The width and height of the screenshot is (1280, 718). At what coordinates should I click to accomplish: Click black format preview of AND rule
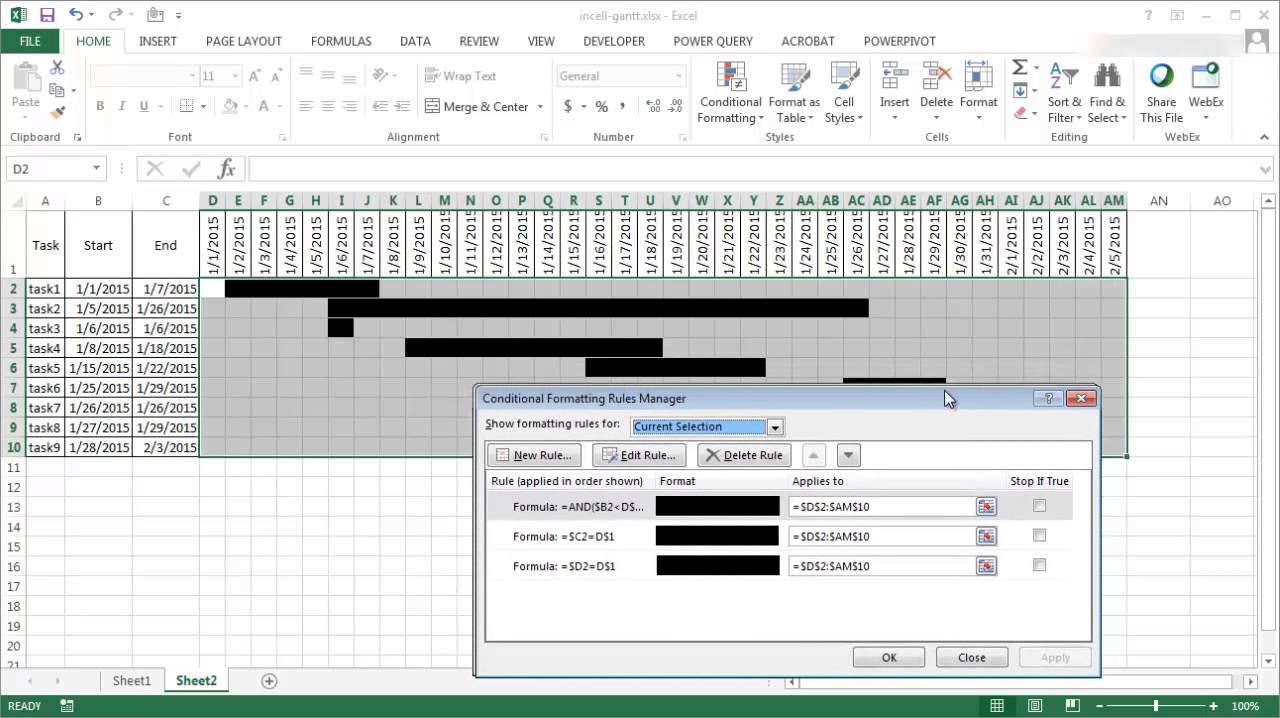point(717,506)
